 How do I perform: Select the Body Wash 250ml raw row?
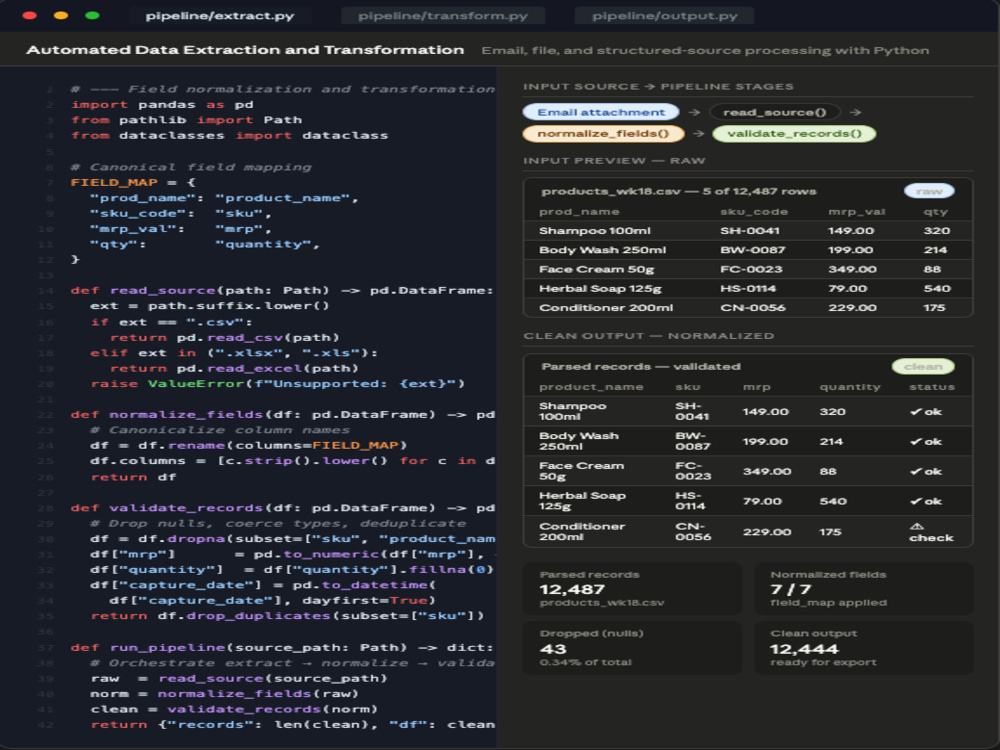pyautogui.click(x=748, y=250)
